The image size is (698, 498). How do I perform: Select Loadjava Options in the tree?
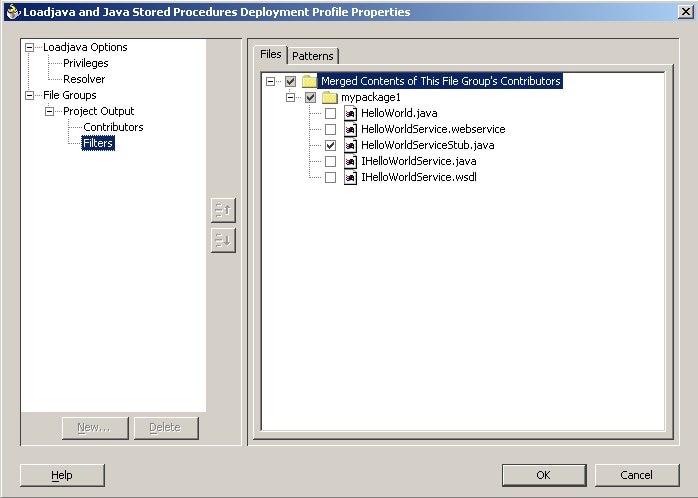(x=85, y=47)
